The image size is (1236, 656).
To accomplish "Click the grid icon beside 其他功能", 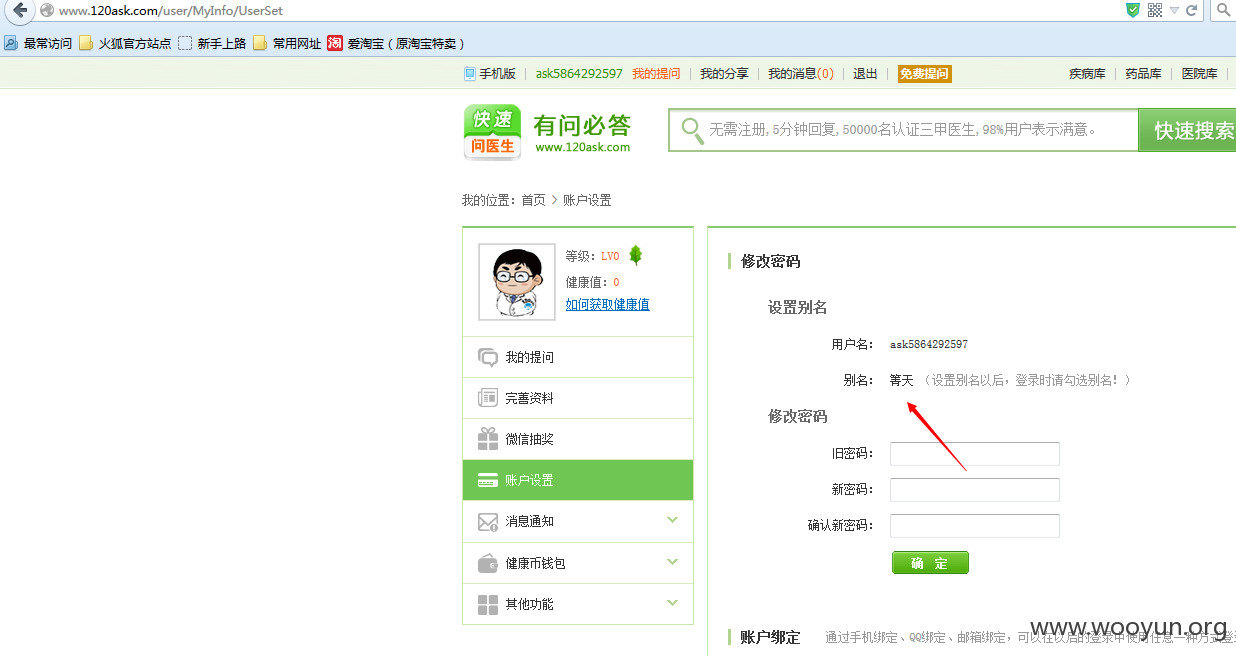I will pos(488,604).
